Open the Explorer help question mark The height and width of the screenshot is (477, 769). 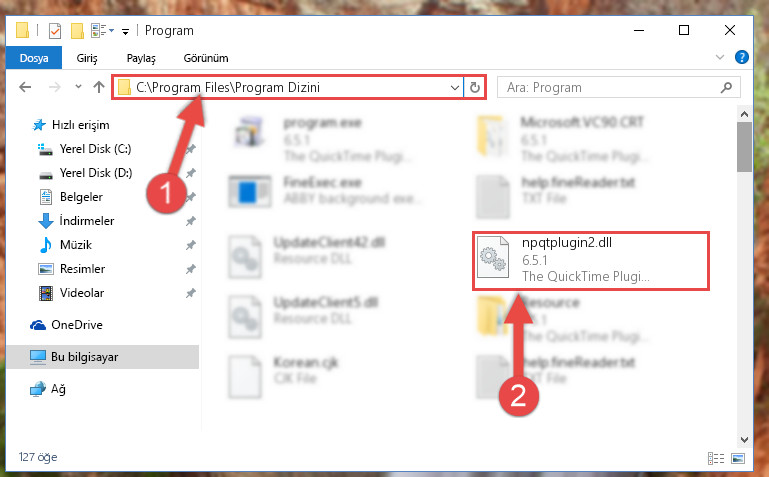(742, 57)
